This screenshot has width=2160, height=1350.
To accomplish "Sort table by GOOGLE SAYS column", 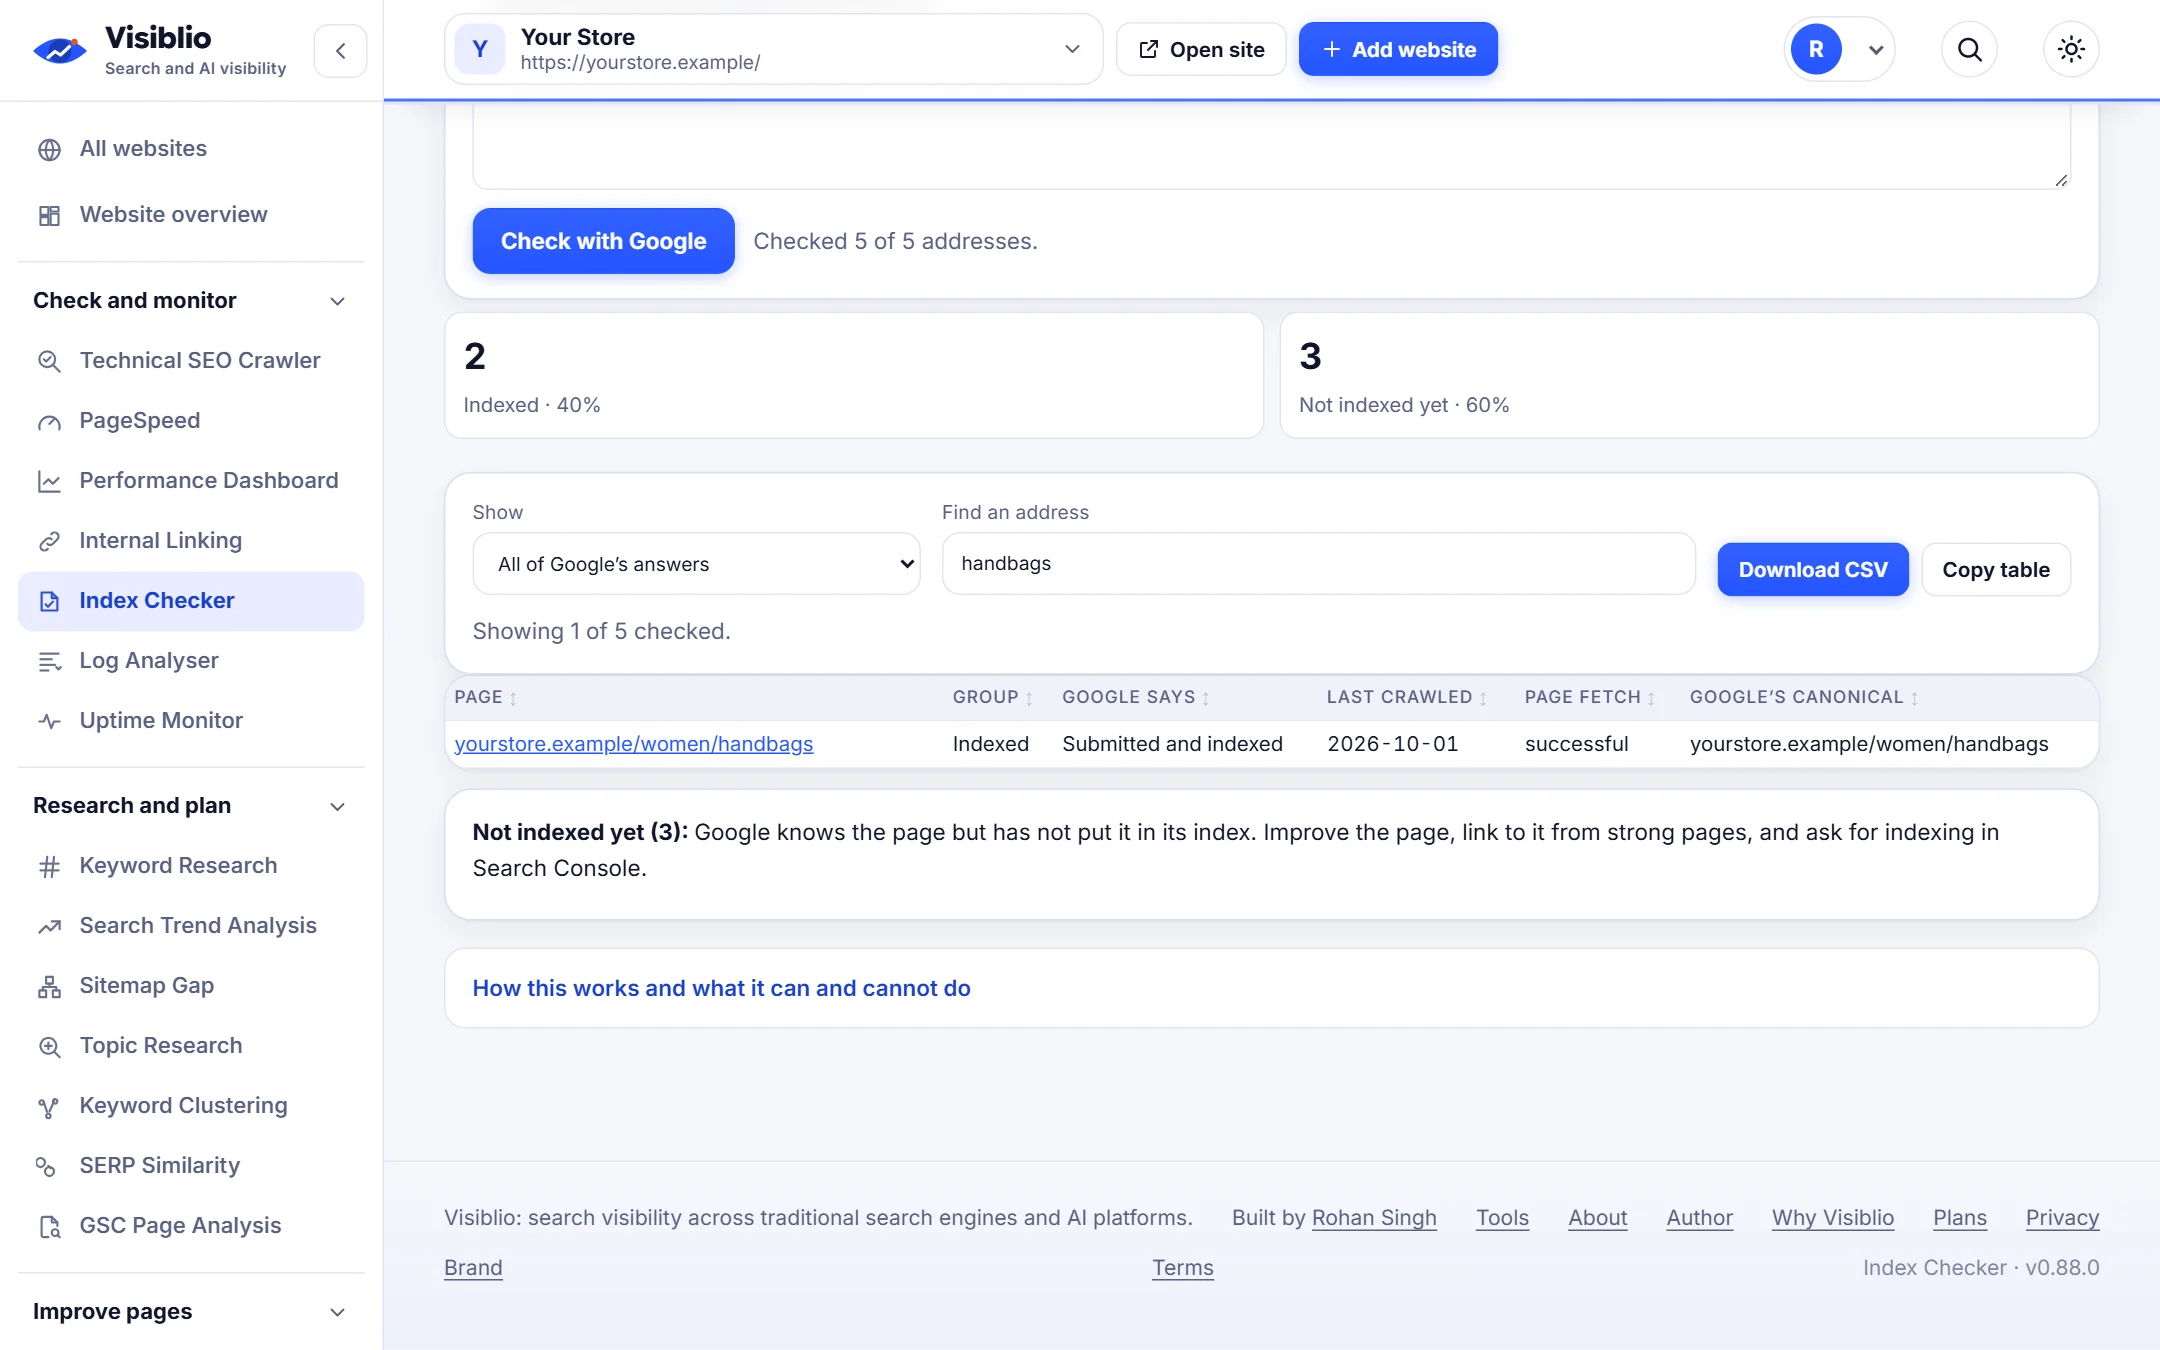I will pos(1135,697).
